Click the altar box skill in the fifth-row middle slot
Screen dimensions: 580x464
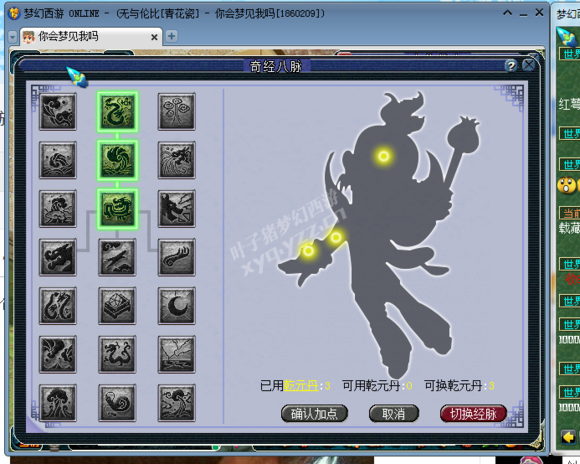[117, 306]
